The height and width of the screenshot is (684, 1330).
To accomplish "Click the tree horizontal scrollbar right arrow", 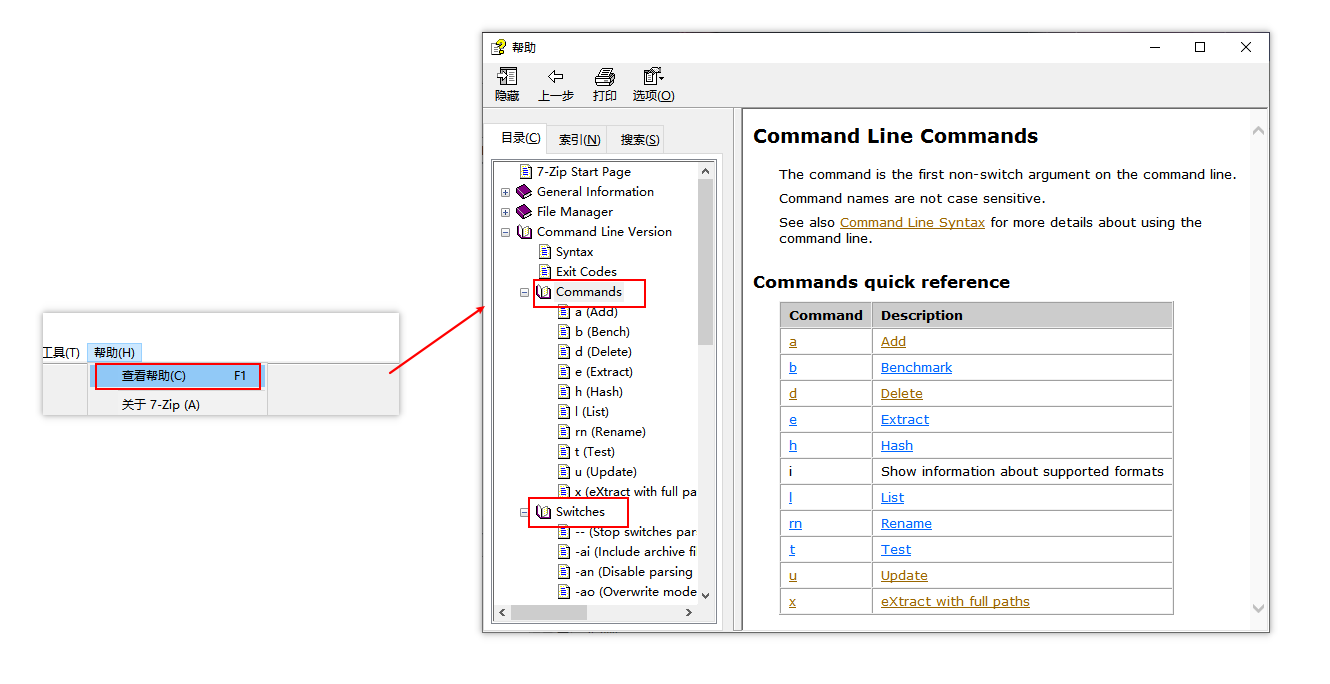I will (x=688, y=612).
